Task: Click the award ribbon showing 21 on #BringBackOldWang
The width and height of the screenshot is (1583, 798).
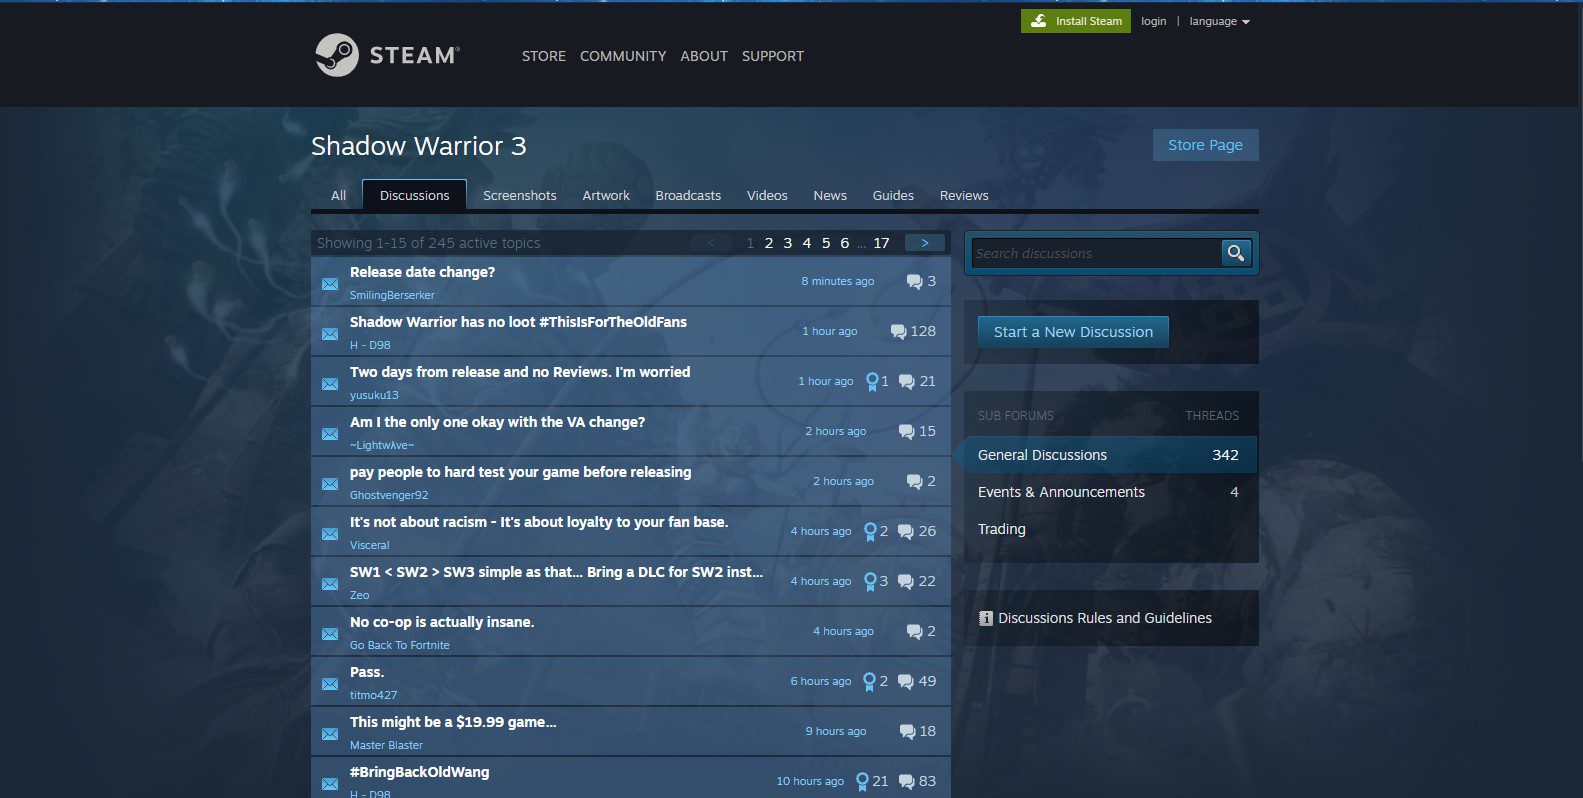Action: [x=862, y=782]
